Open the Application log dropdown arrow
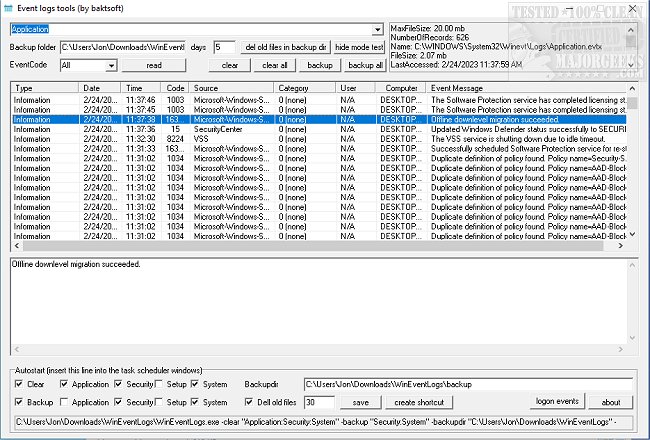This screenshot has height=440, width=650. [377, 29]
